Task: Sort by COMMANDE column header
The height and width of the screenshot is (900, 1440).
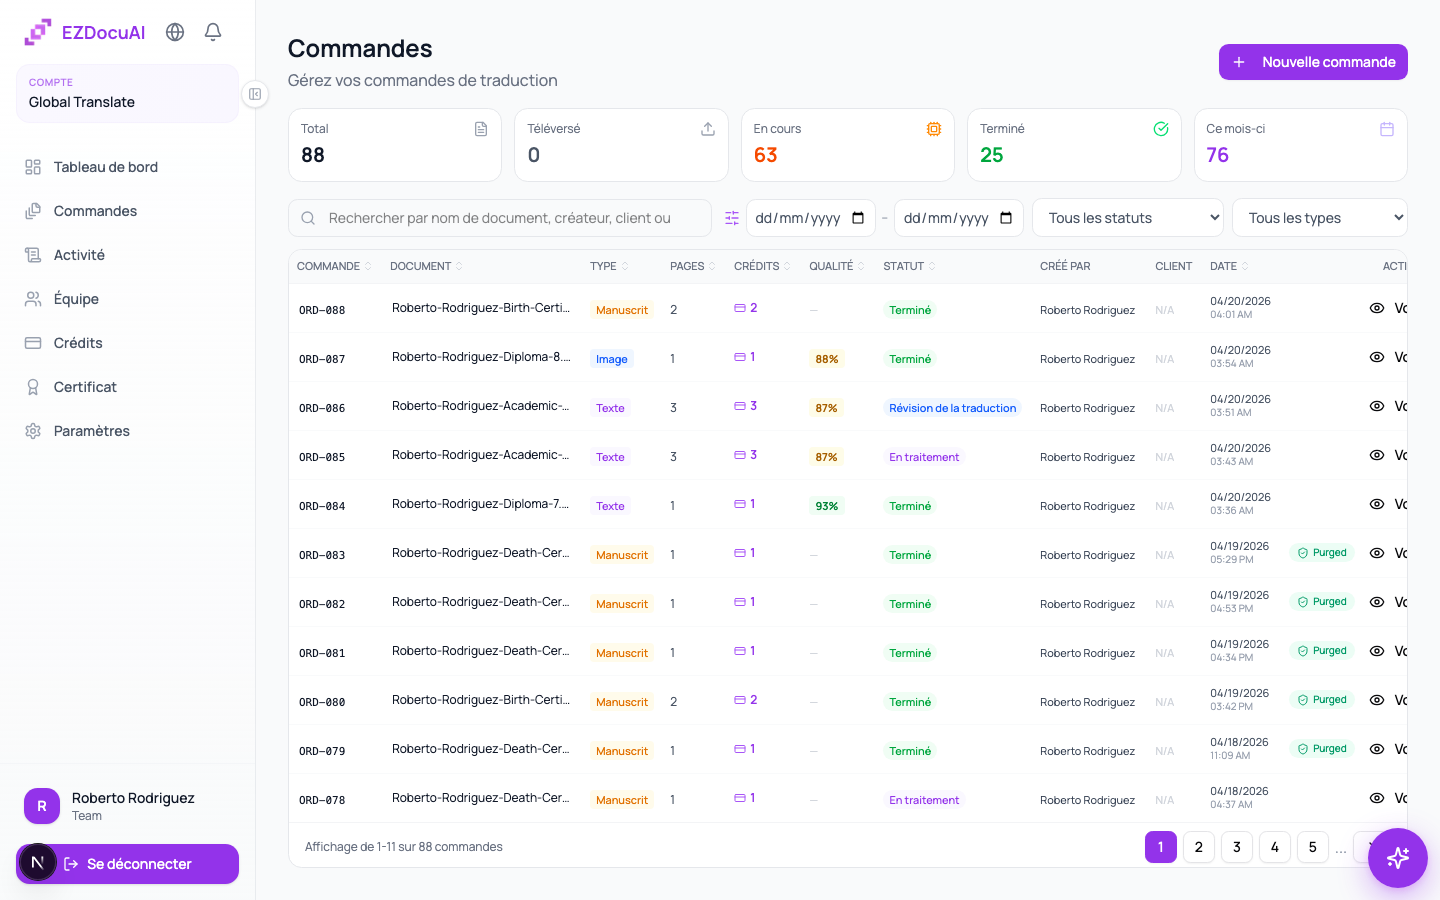Action: click(334, 266)
